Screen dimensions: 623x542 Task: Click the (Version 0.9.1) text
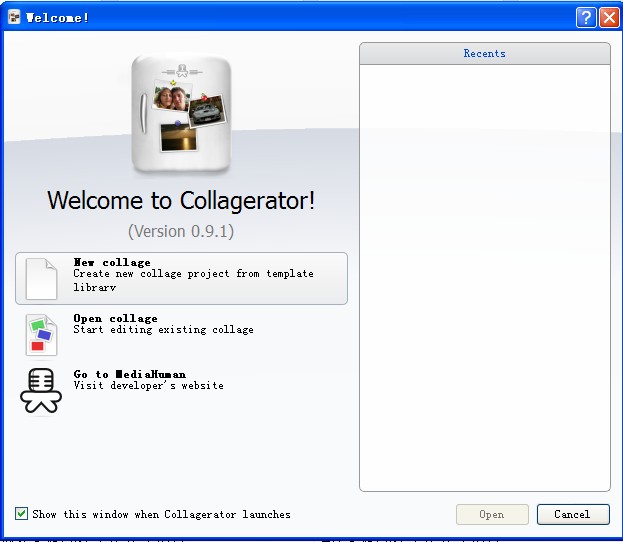click(181, 231)
